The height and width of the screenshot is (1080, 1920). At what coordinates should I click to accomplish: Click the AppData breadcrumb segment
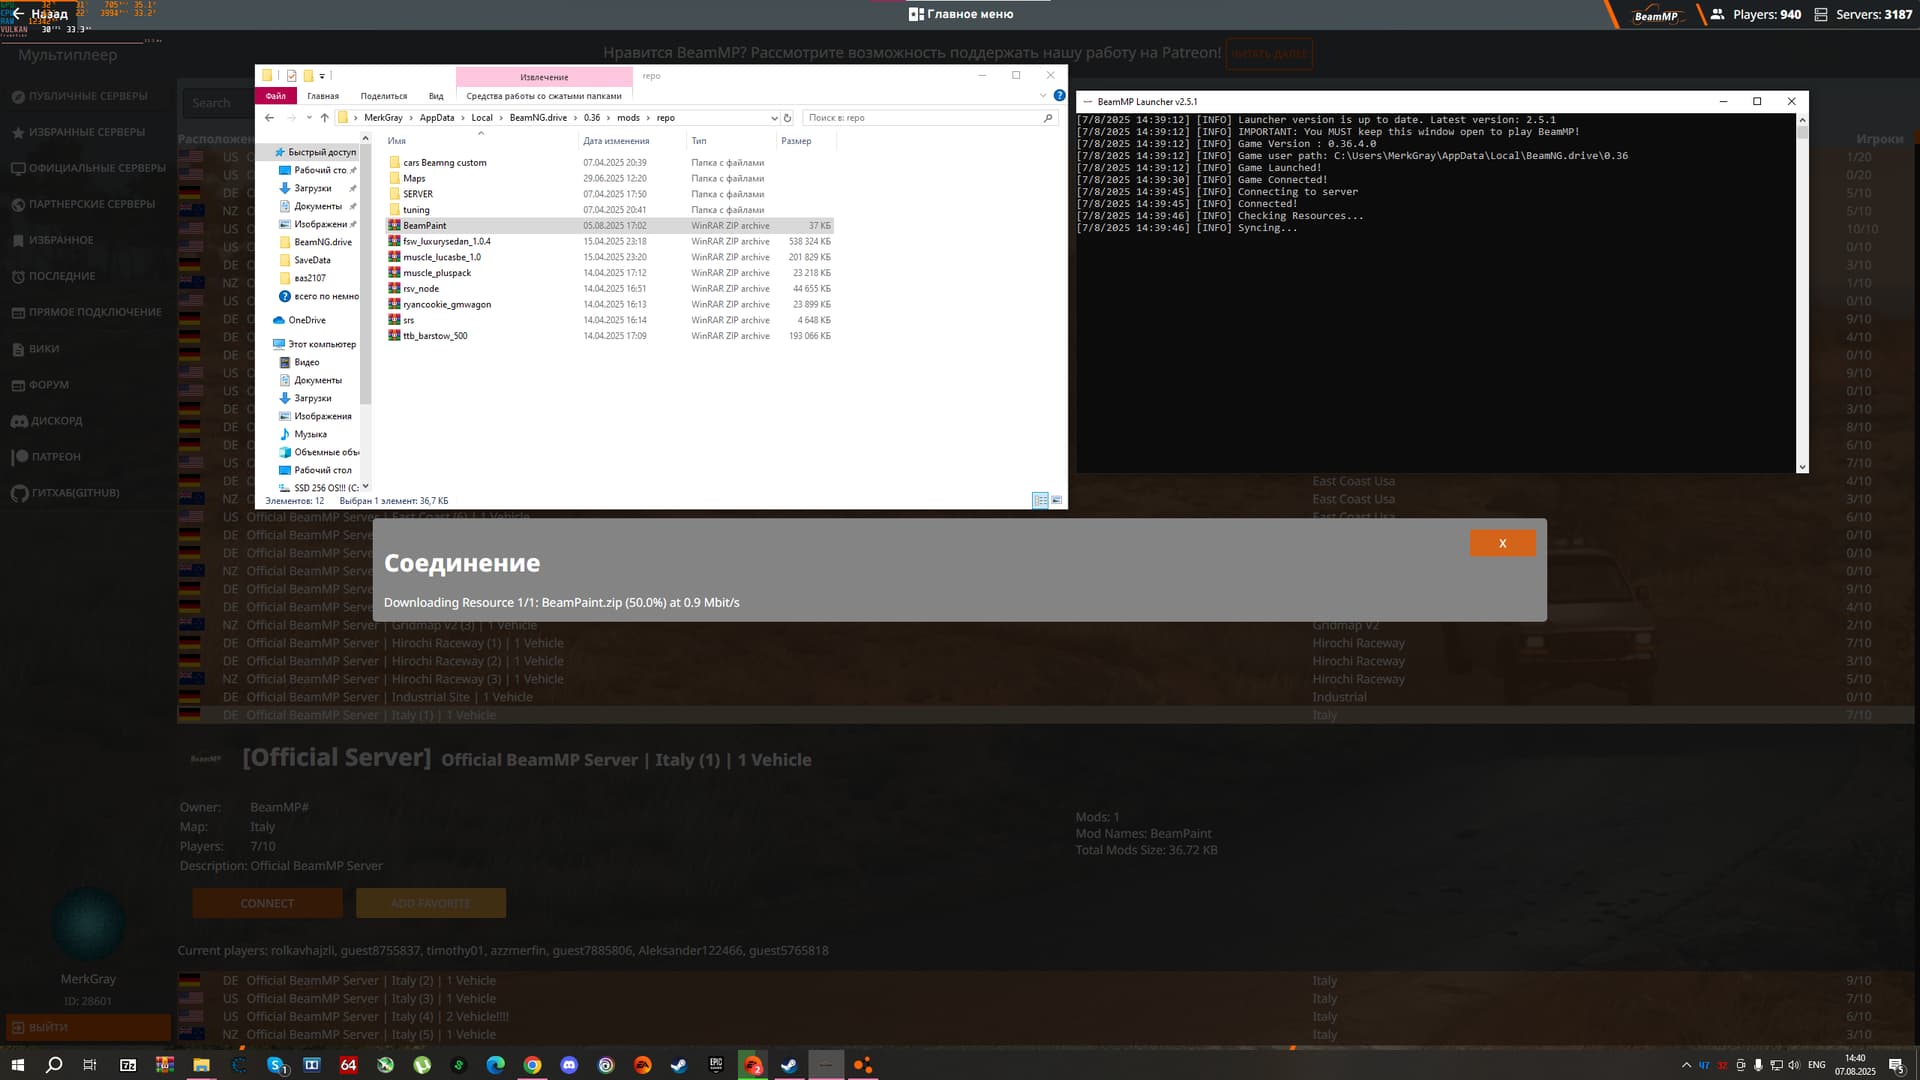tap(437, 118)
